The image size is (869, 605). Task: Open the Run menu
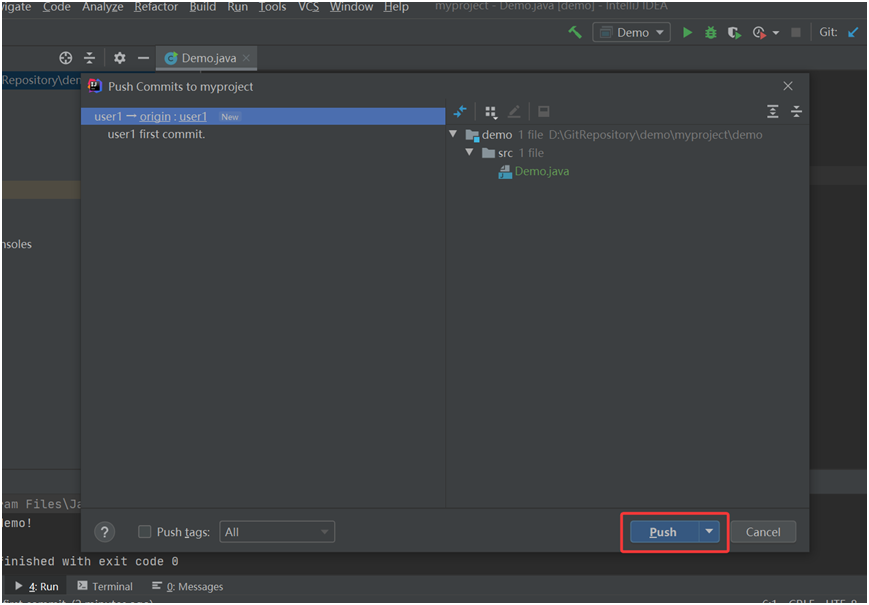click(237, 7)
